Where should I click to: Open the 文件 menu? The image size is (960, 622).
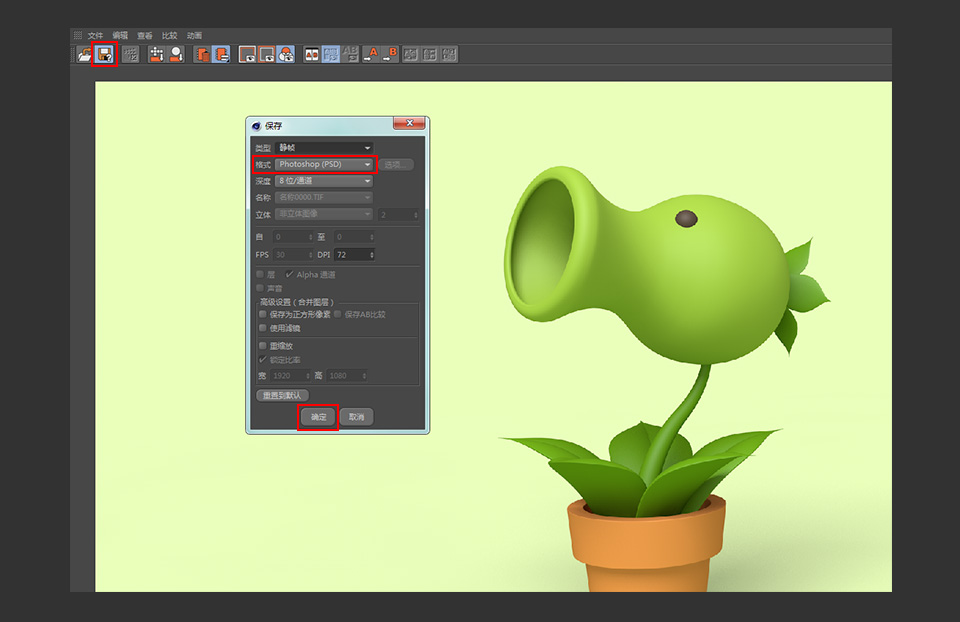pyautogui.click(x=96, y=36)
